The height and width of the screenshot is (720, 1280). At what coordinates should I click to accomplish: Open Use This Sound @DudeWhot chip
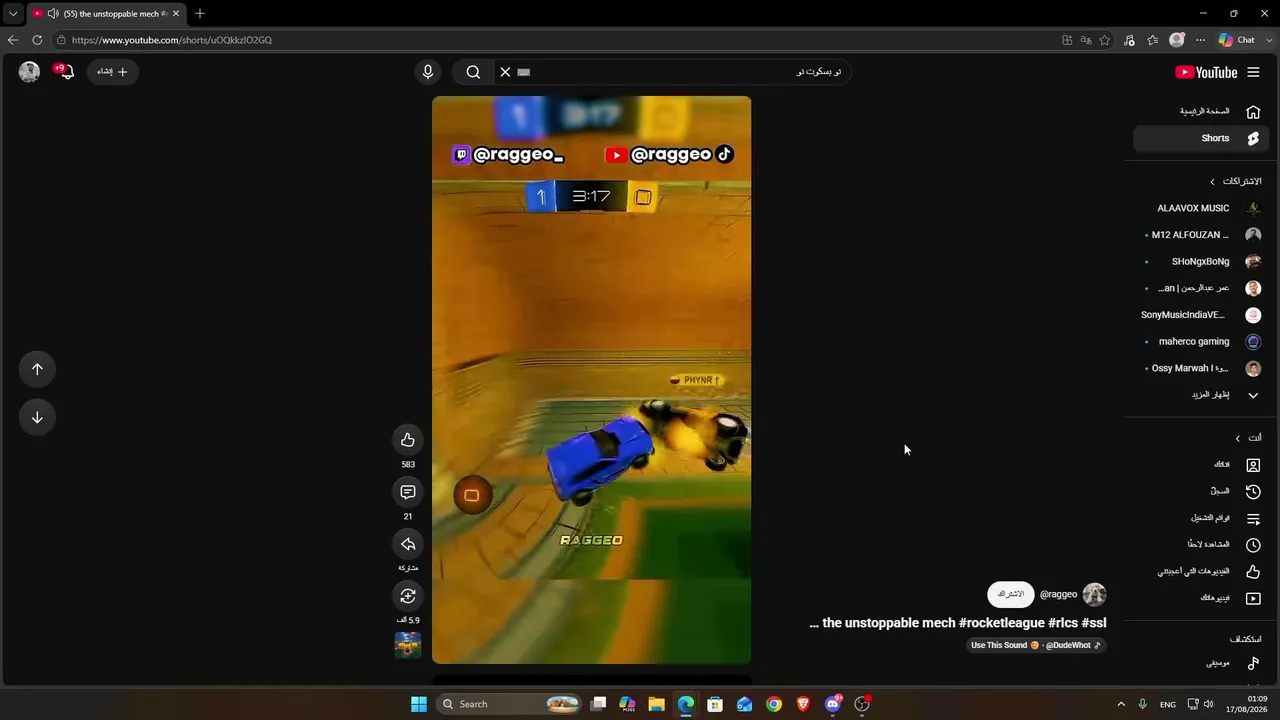point(1035,645)
